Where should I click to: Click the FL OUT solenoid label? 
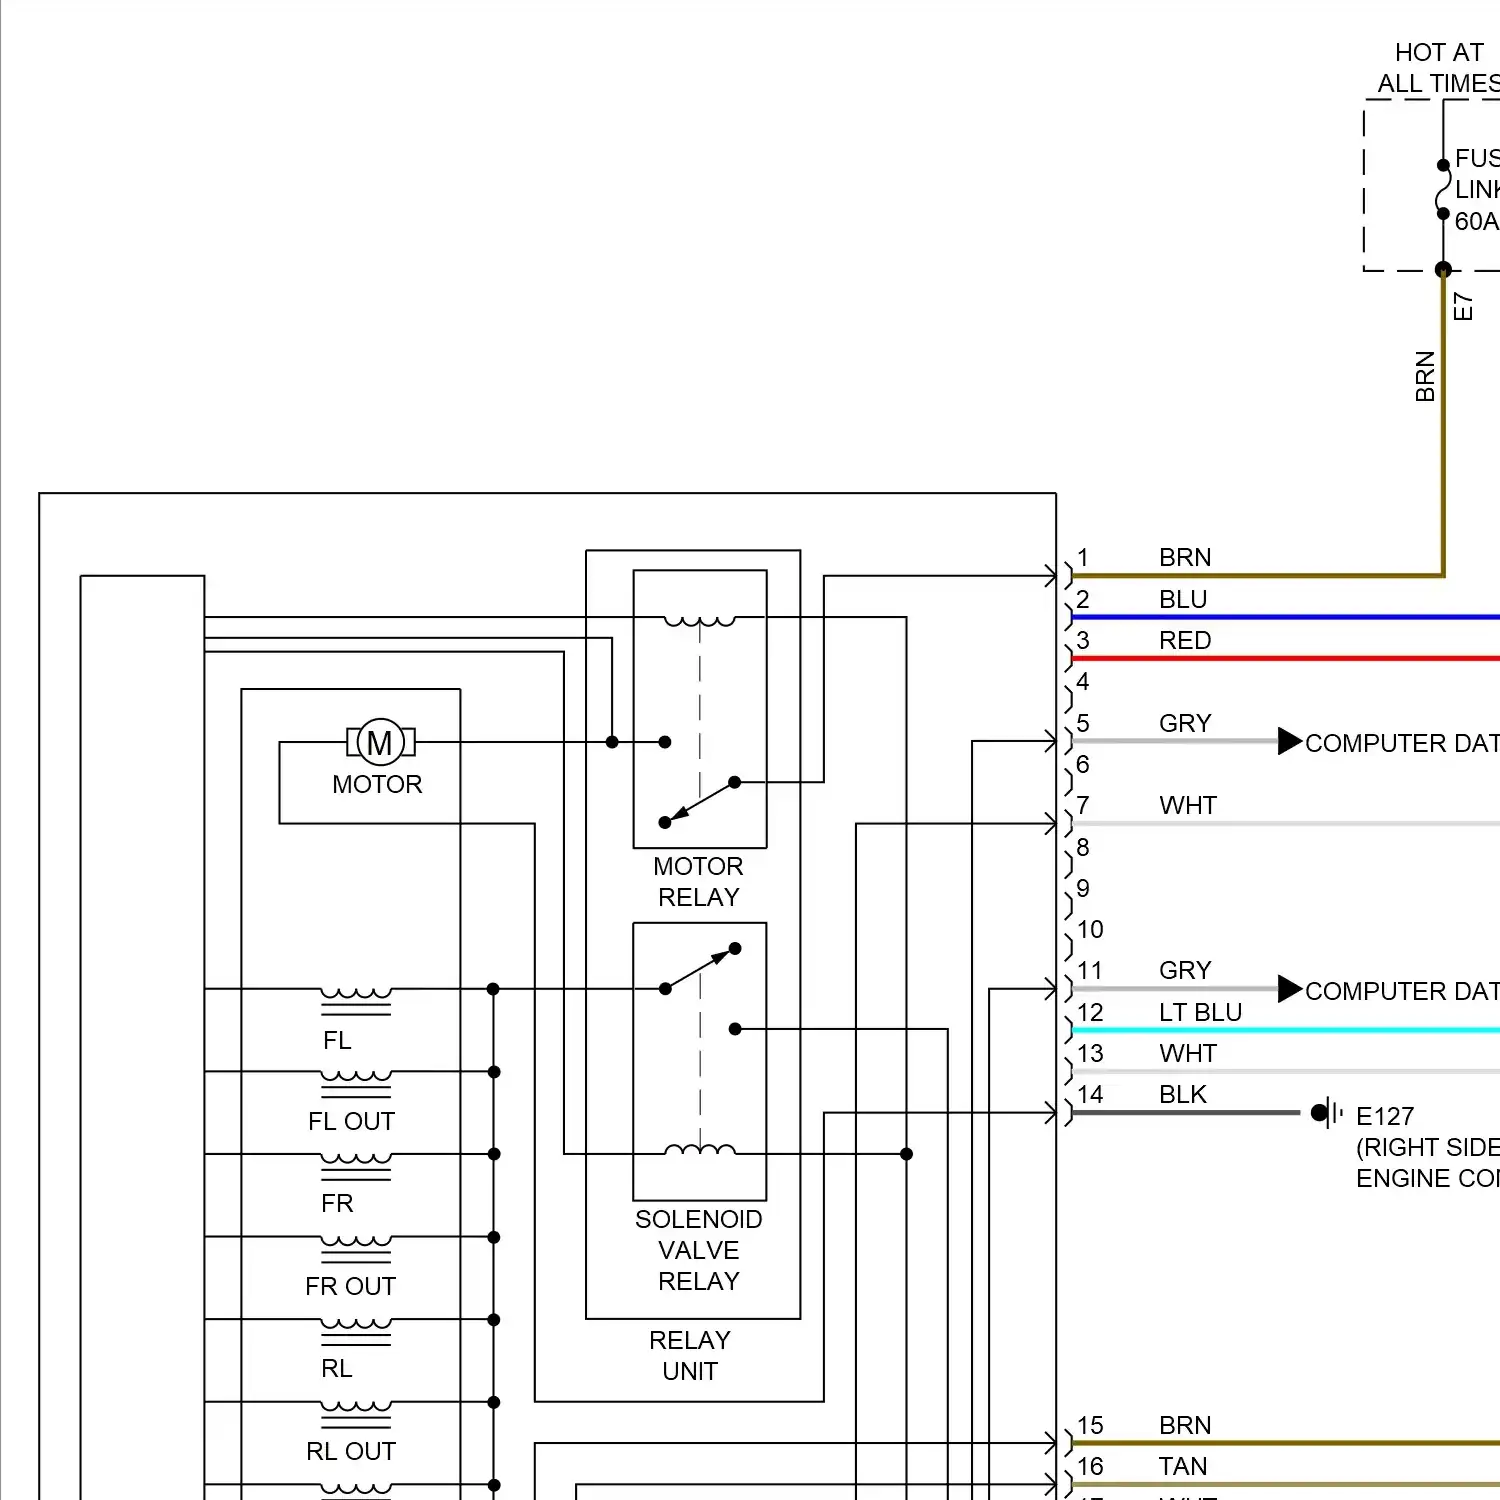click(351, 1121)
